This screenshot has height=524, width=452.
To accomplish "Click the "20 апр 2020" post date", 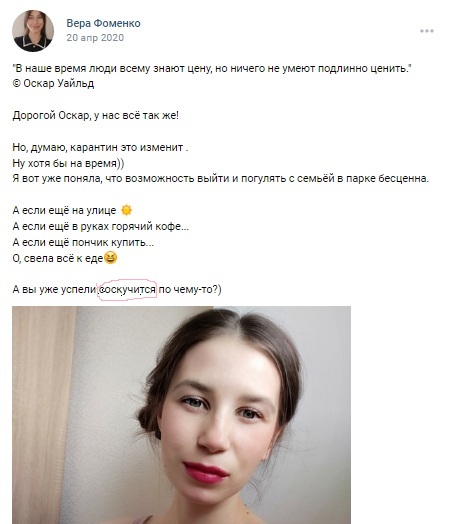I will pos(95,37).
